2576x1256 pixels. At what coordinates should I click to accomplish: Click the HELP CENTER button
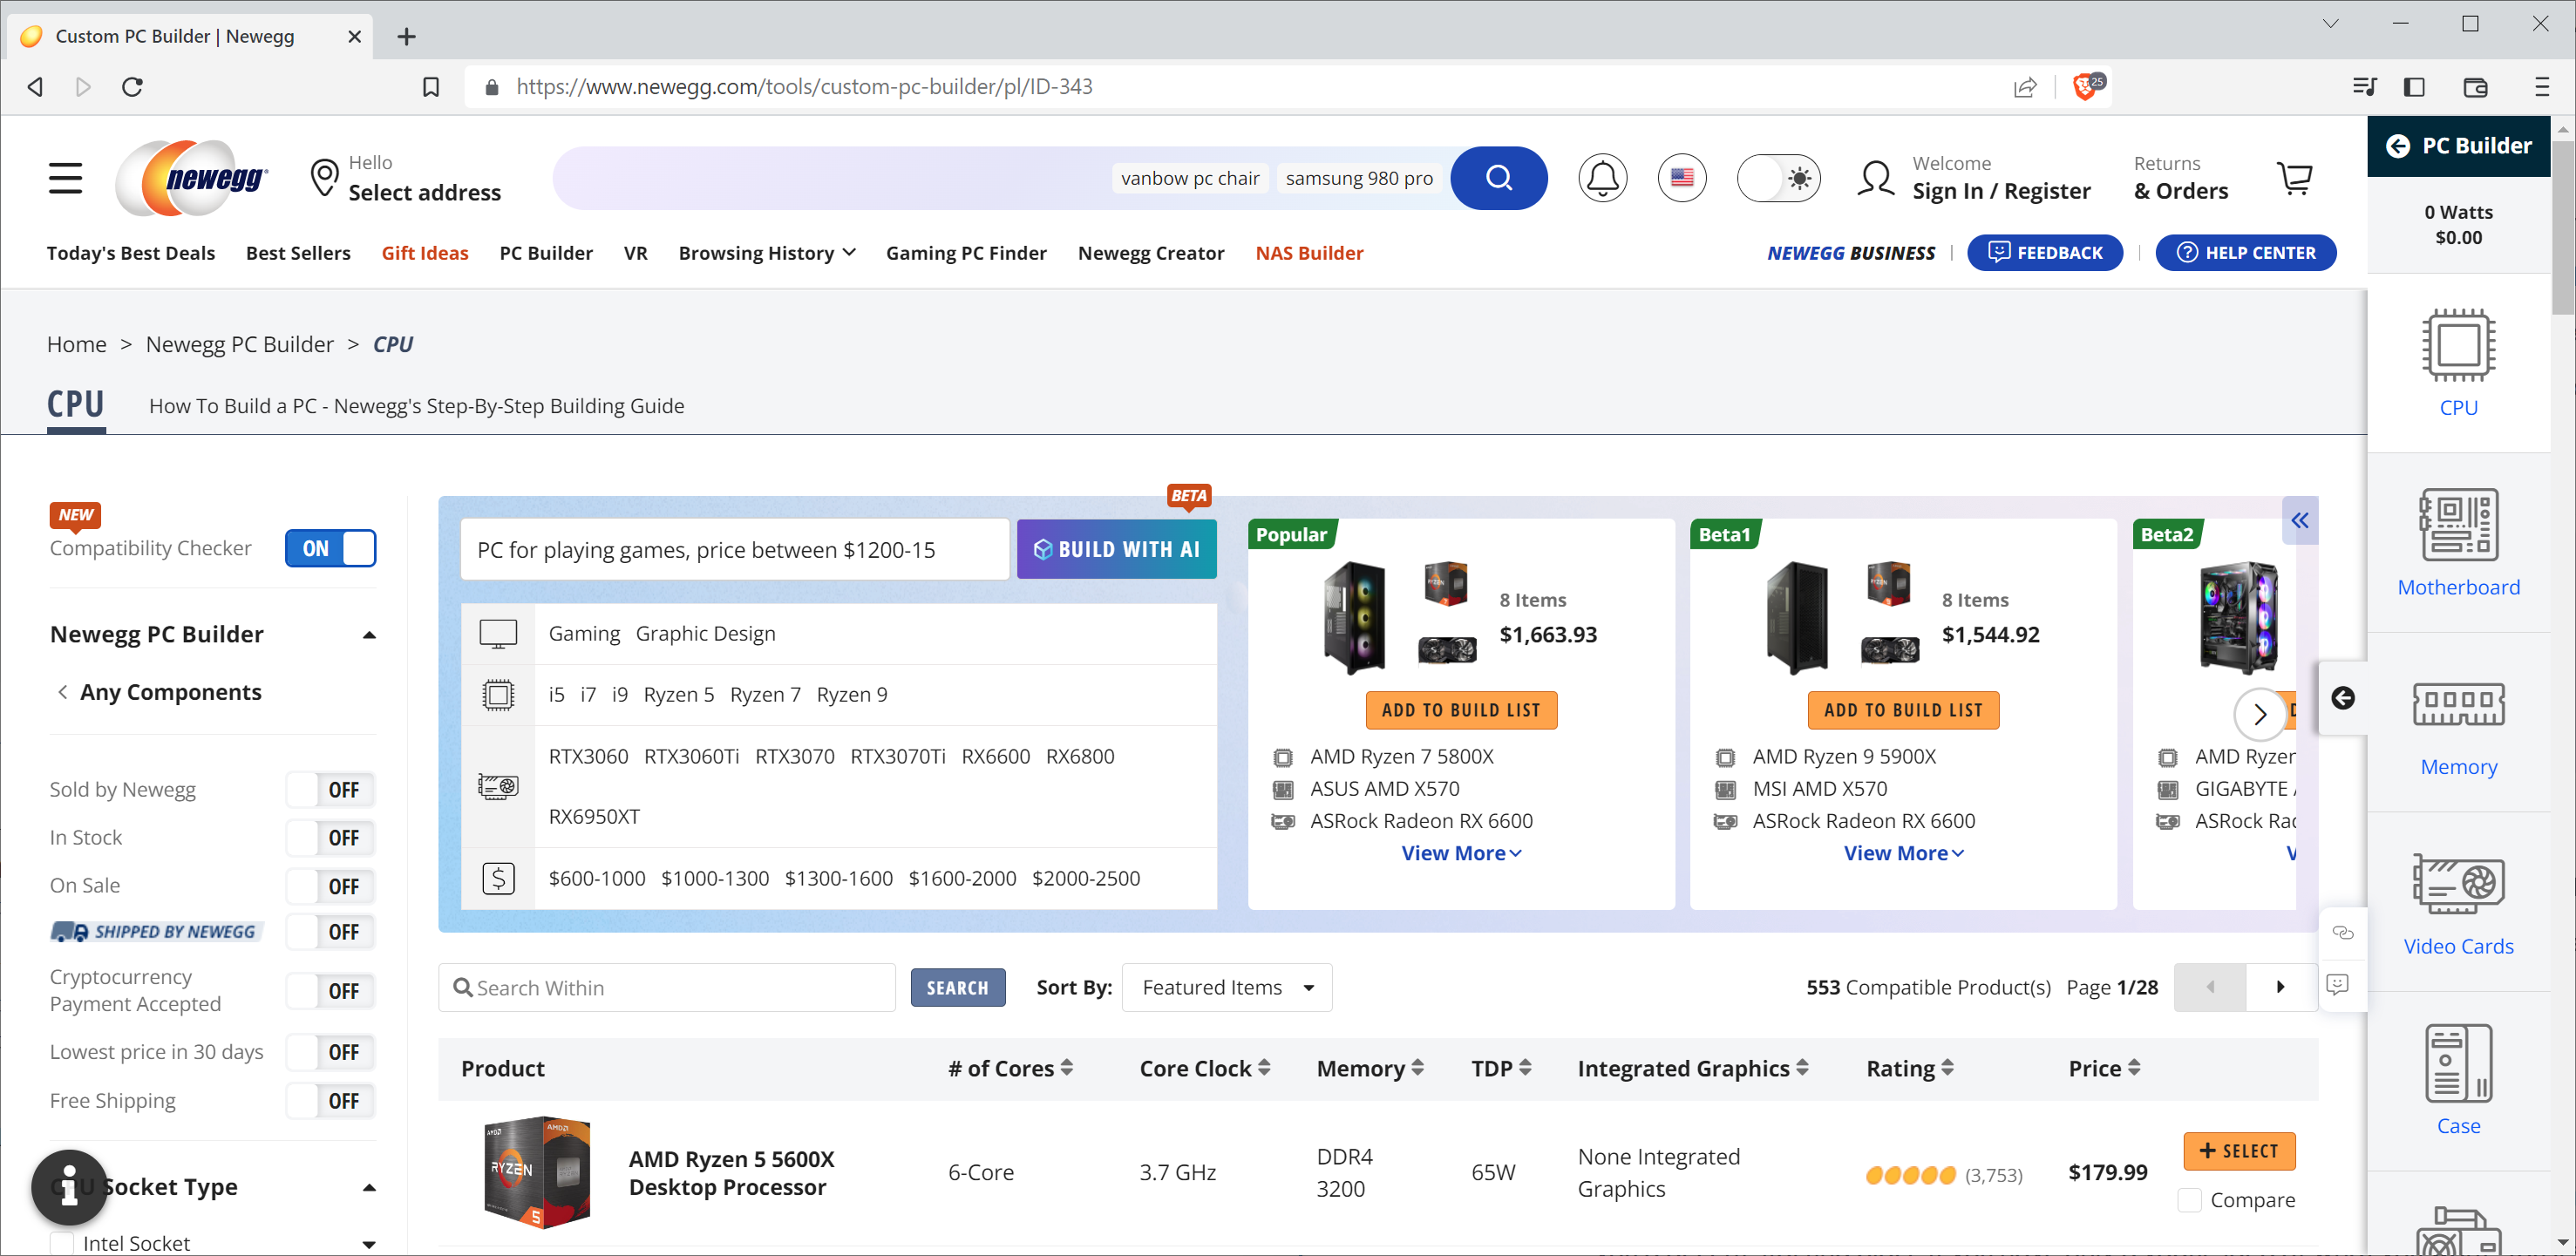[x=2245, y=253]
